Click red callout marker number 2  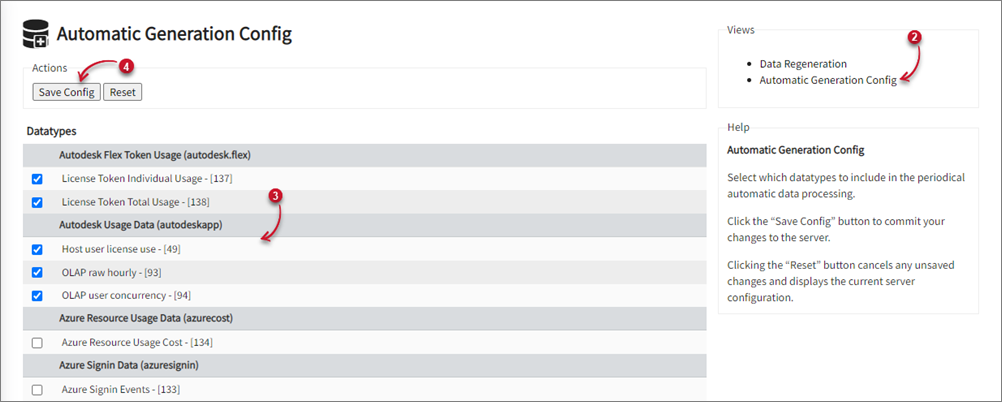point(913,37)
